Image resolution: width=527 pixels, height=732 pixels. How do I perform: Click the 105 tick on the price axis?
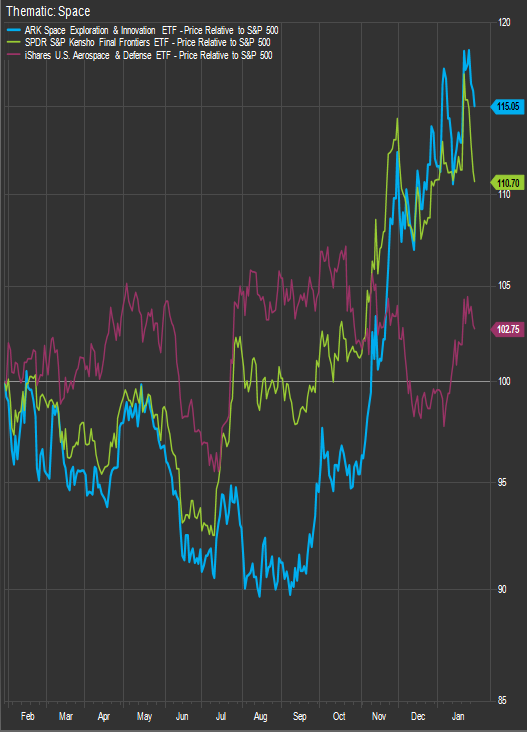(504, 286)
